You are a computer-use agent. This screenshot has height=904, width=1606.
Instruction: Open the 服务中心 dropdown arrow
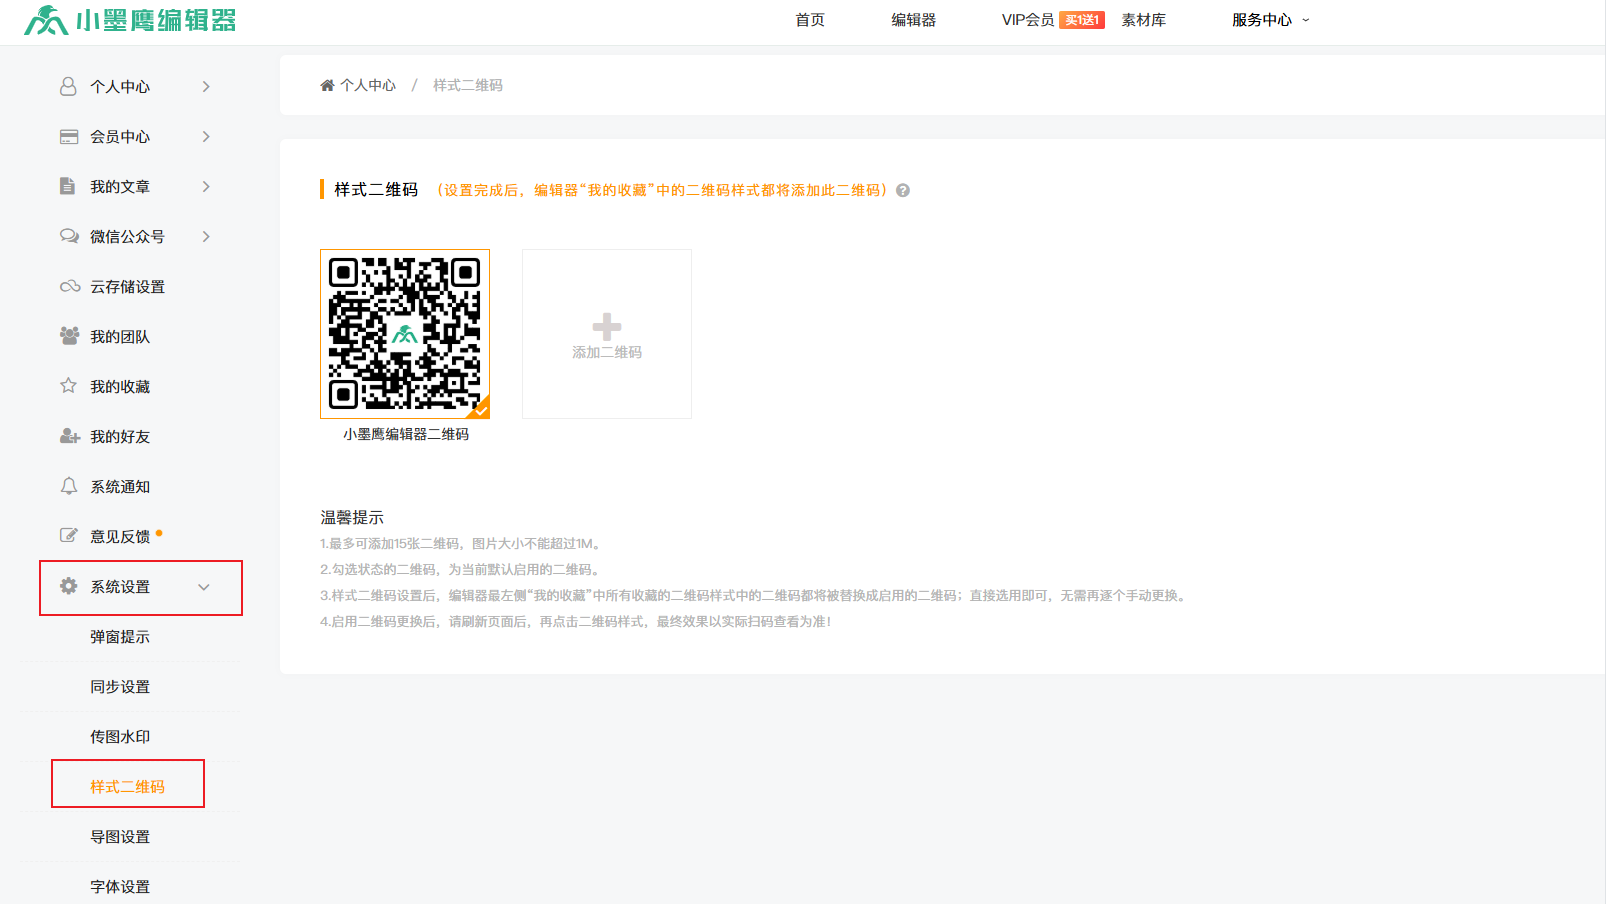1306,20
